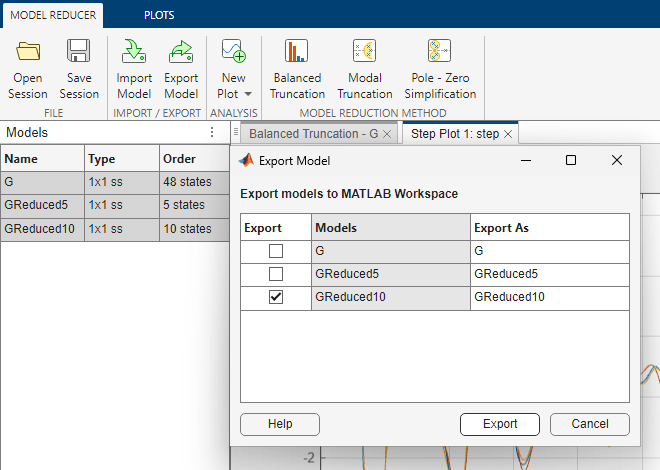Open Help for the Export Model dialog
660x470 pixels.
coord(280,424)
